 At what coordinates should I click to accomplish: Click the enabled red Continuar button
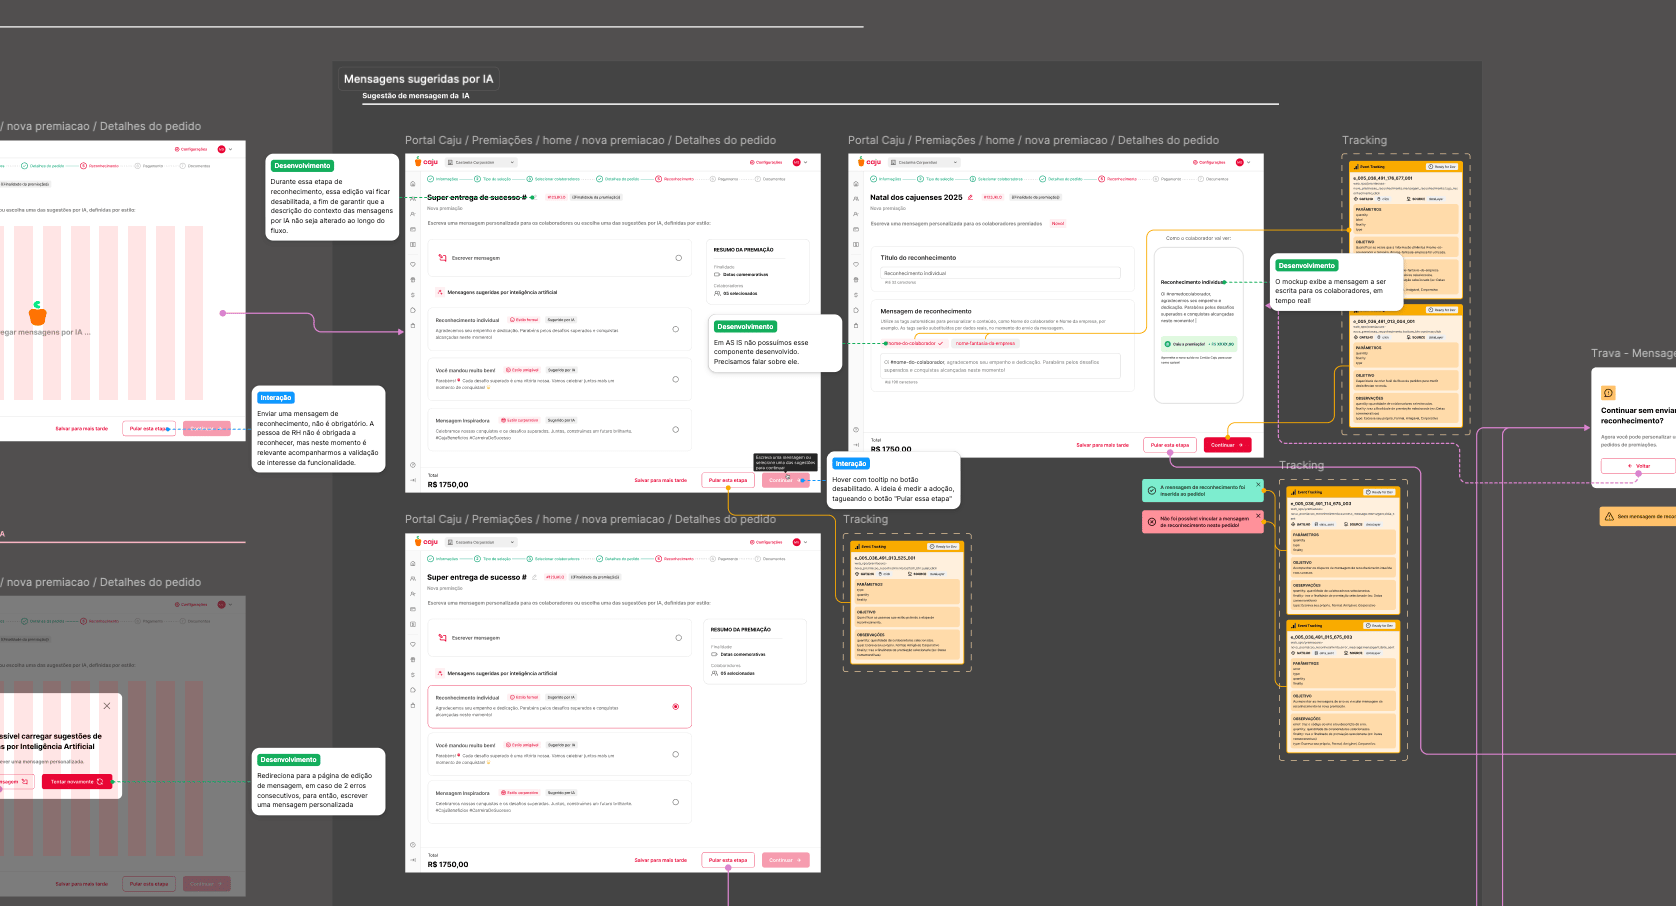click(x=1226, y=445)
